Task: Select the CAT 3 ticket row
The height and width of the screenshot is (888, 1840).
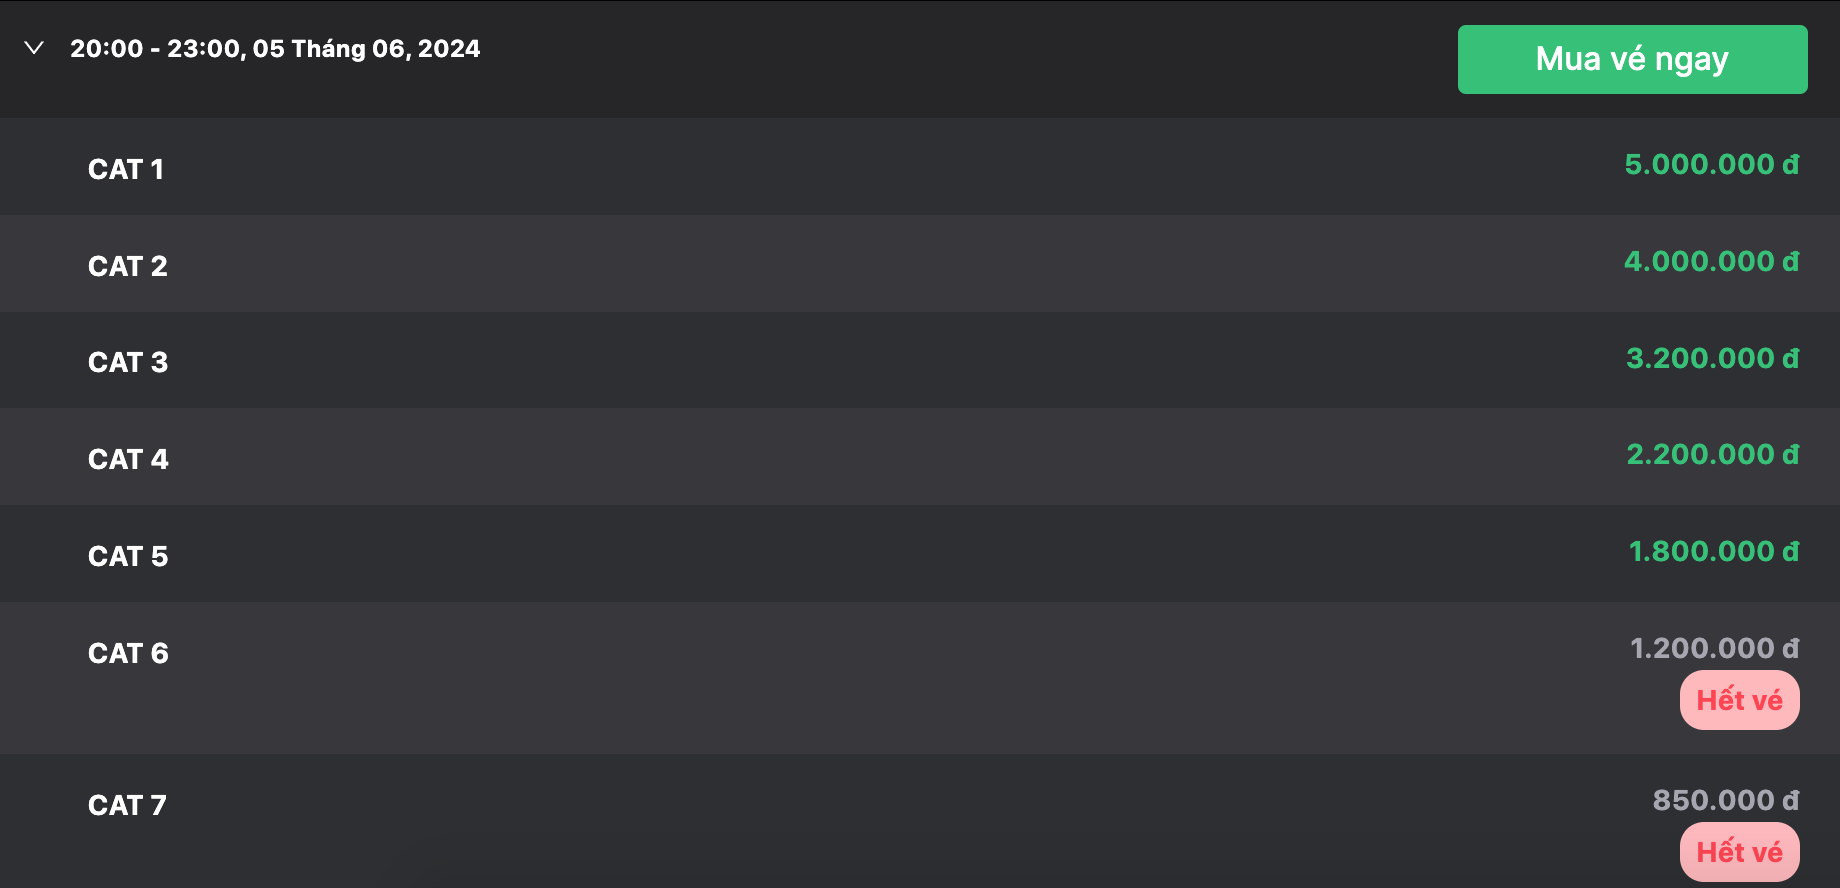Action: coord(920,360)
